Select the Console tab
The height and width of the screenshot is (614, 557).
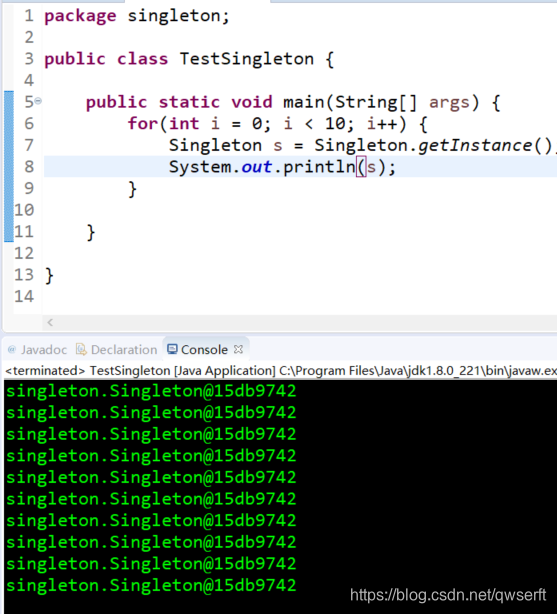click(204, 349)
